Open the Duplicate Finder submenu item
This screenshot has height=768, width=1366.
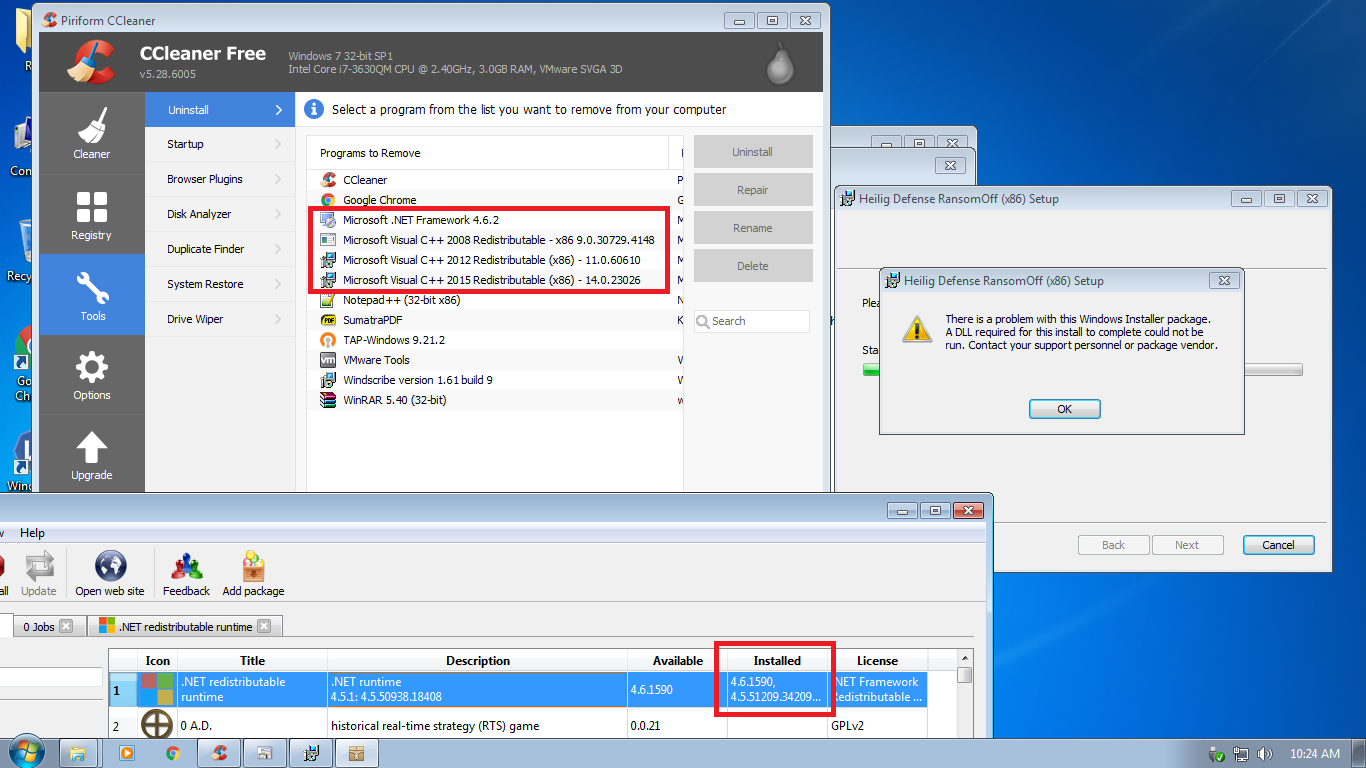pos(220,249)
